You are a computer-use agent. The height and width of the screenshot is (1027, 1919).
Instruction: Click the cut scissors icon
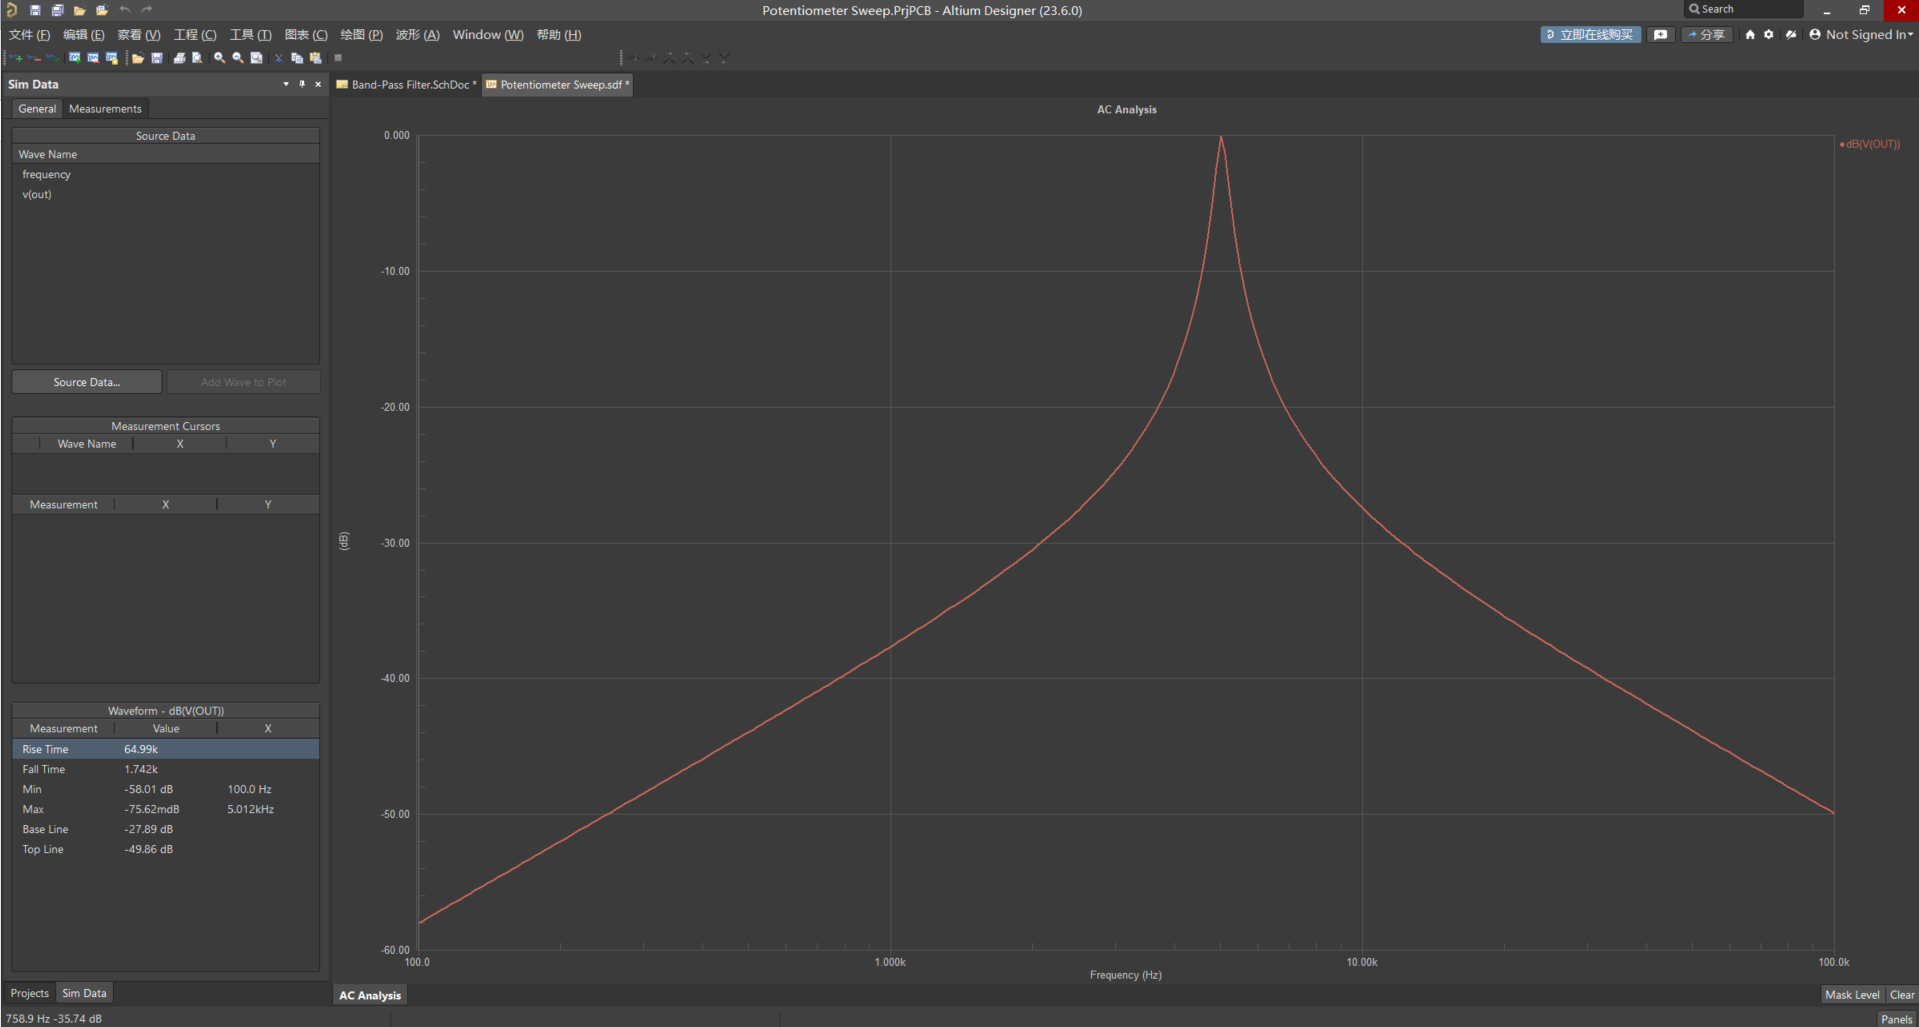(x=279, y=58)
